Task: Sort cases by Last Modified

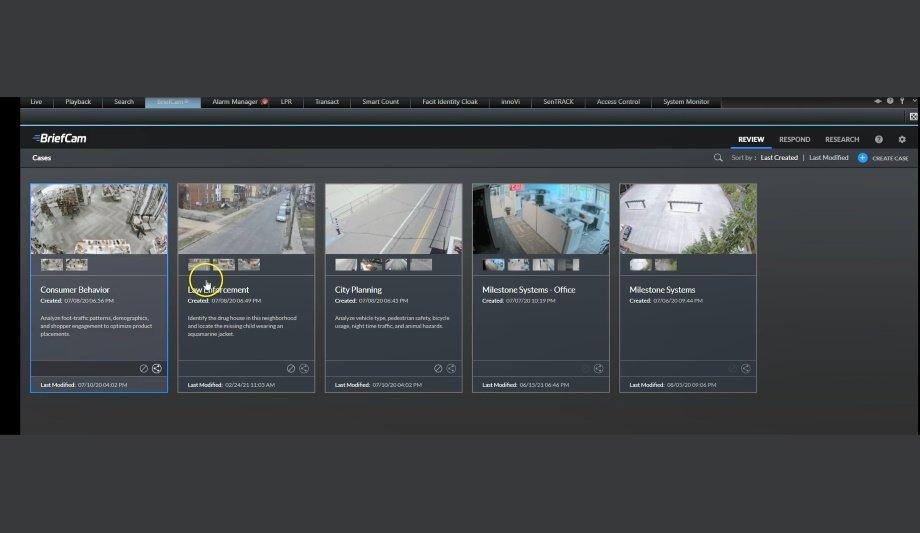Action: pyautogui.click(x=828, y=157)
